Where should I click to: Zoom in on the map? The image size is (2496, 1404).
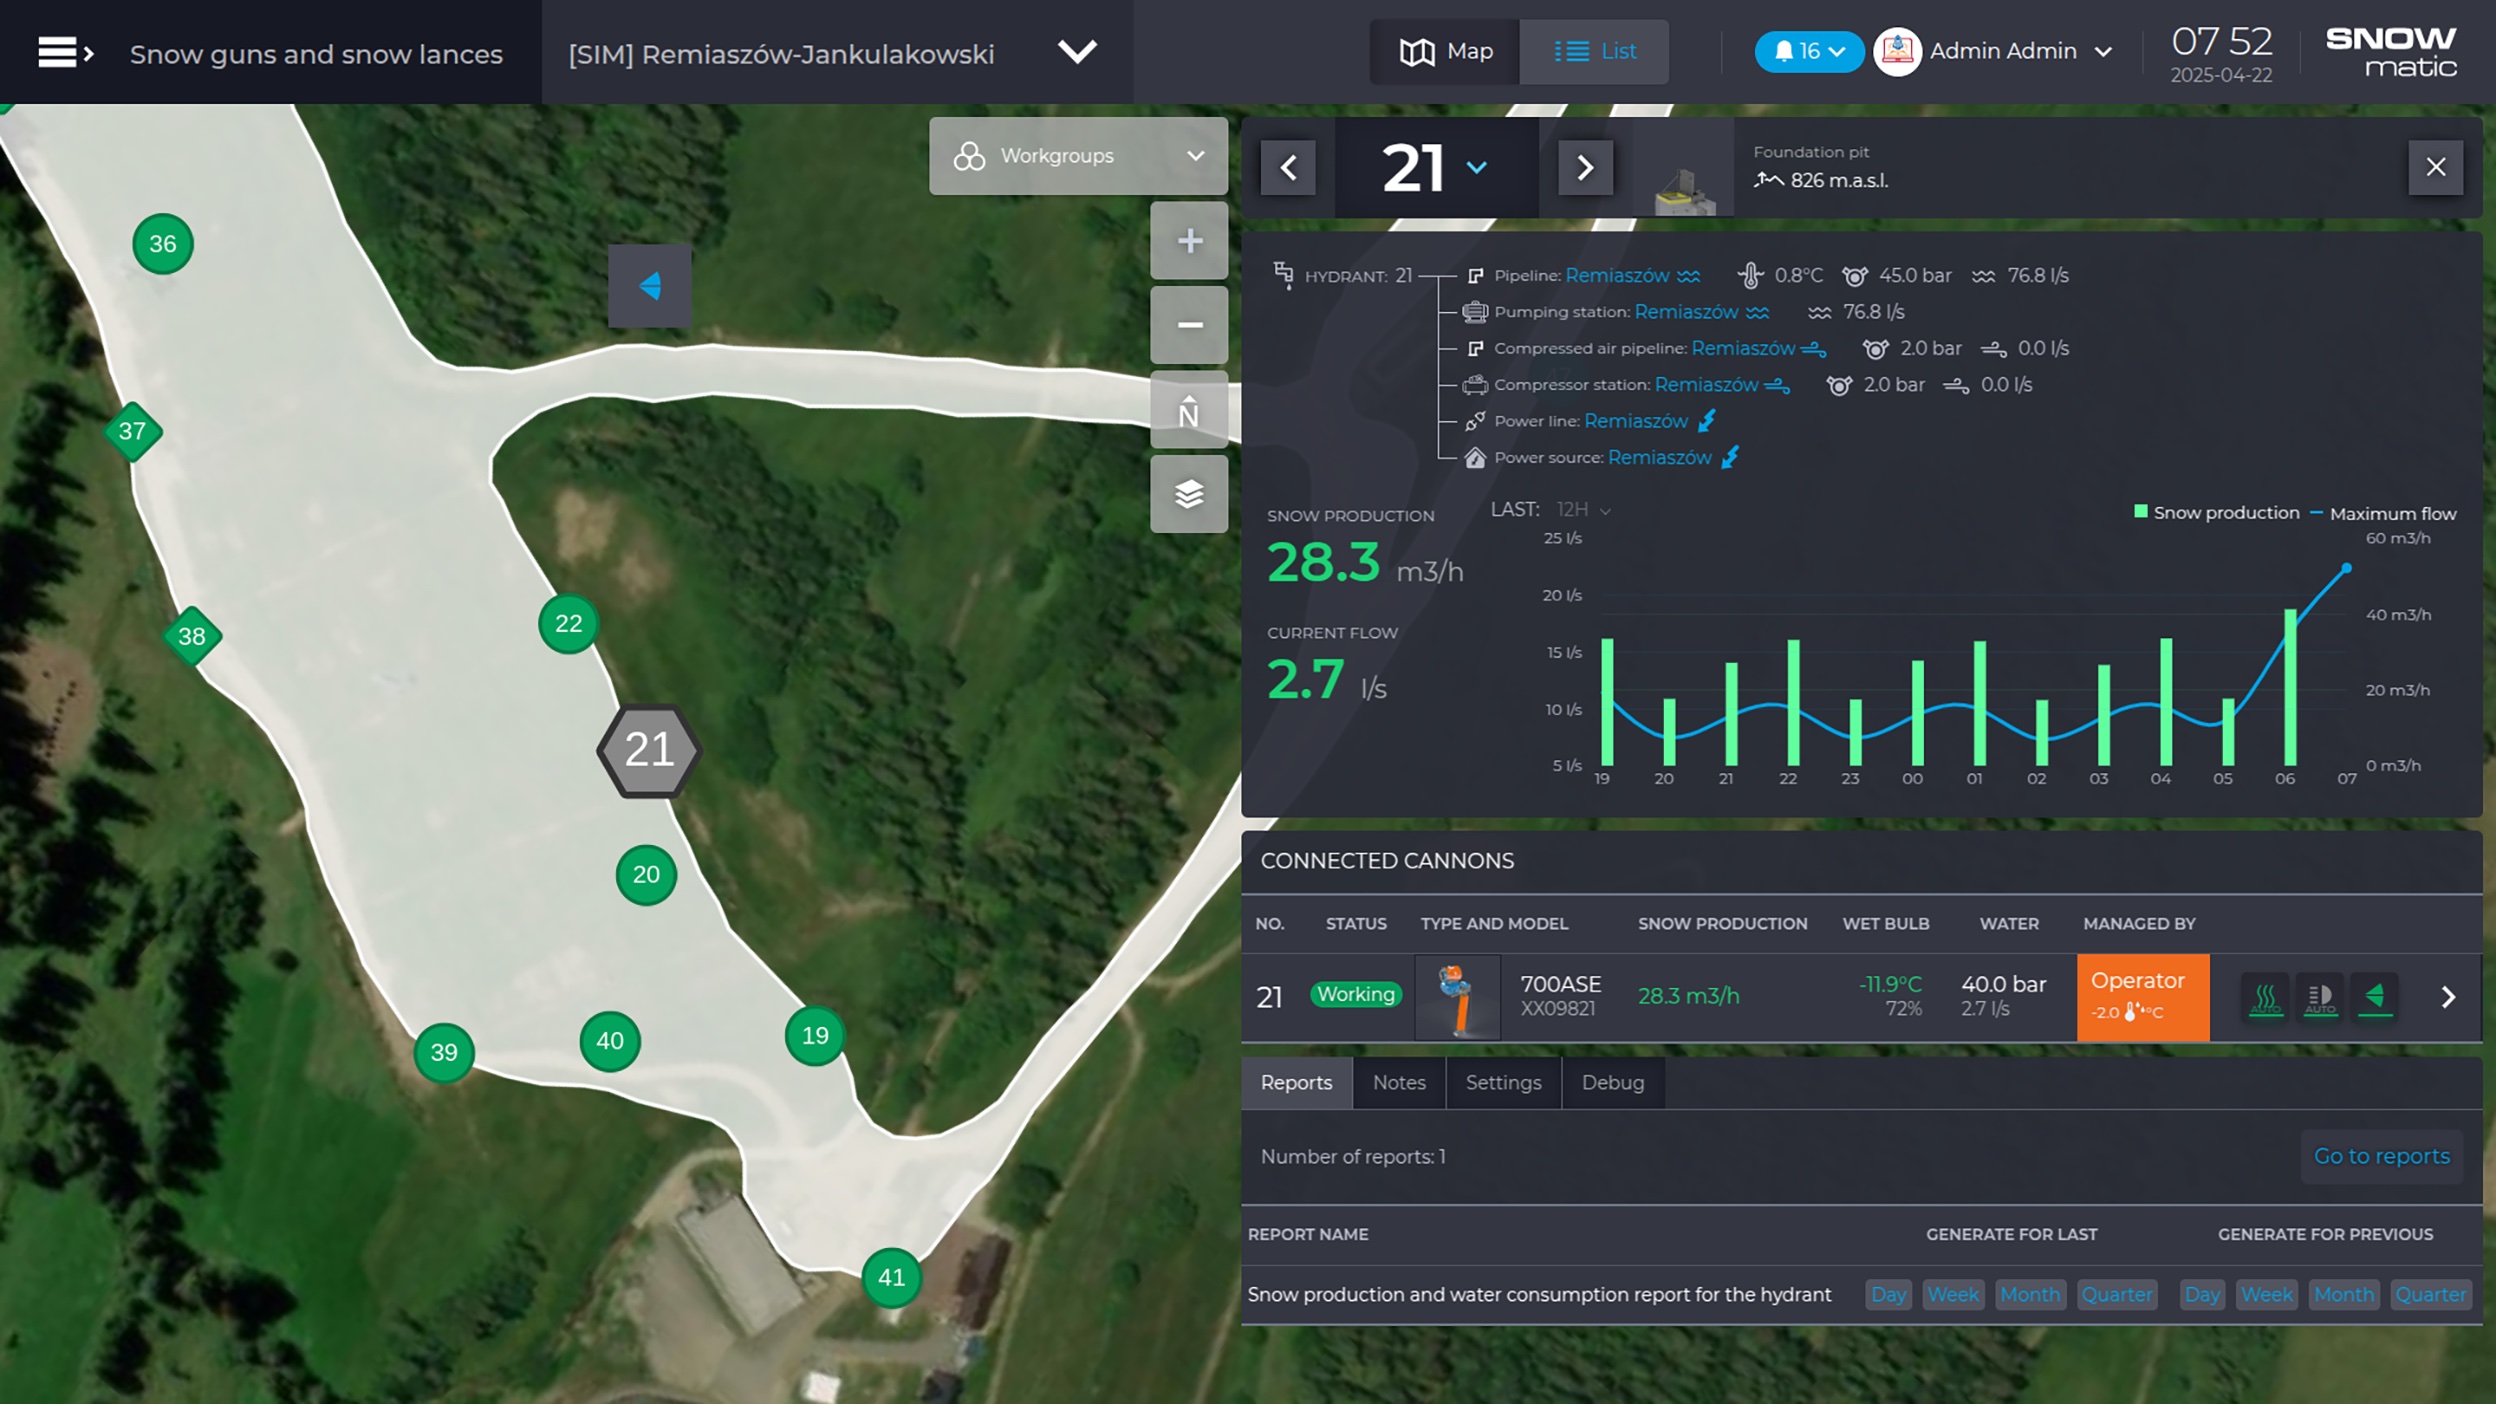pyautogui.click(x=1188, y=241)
